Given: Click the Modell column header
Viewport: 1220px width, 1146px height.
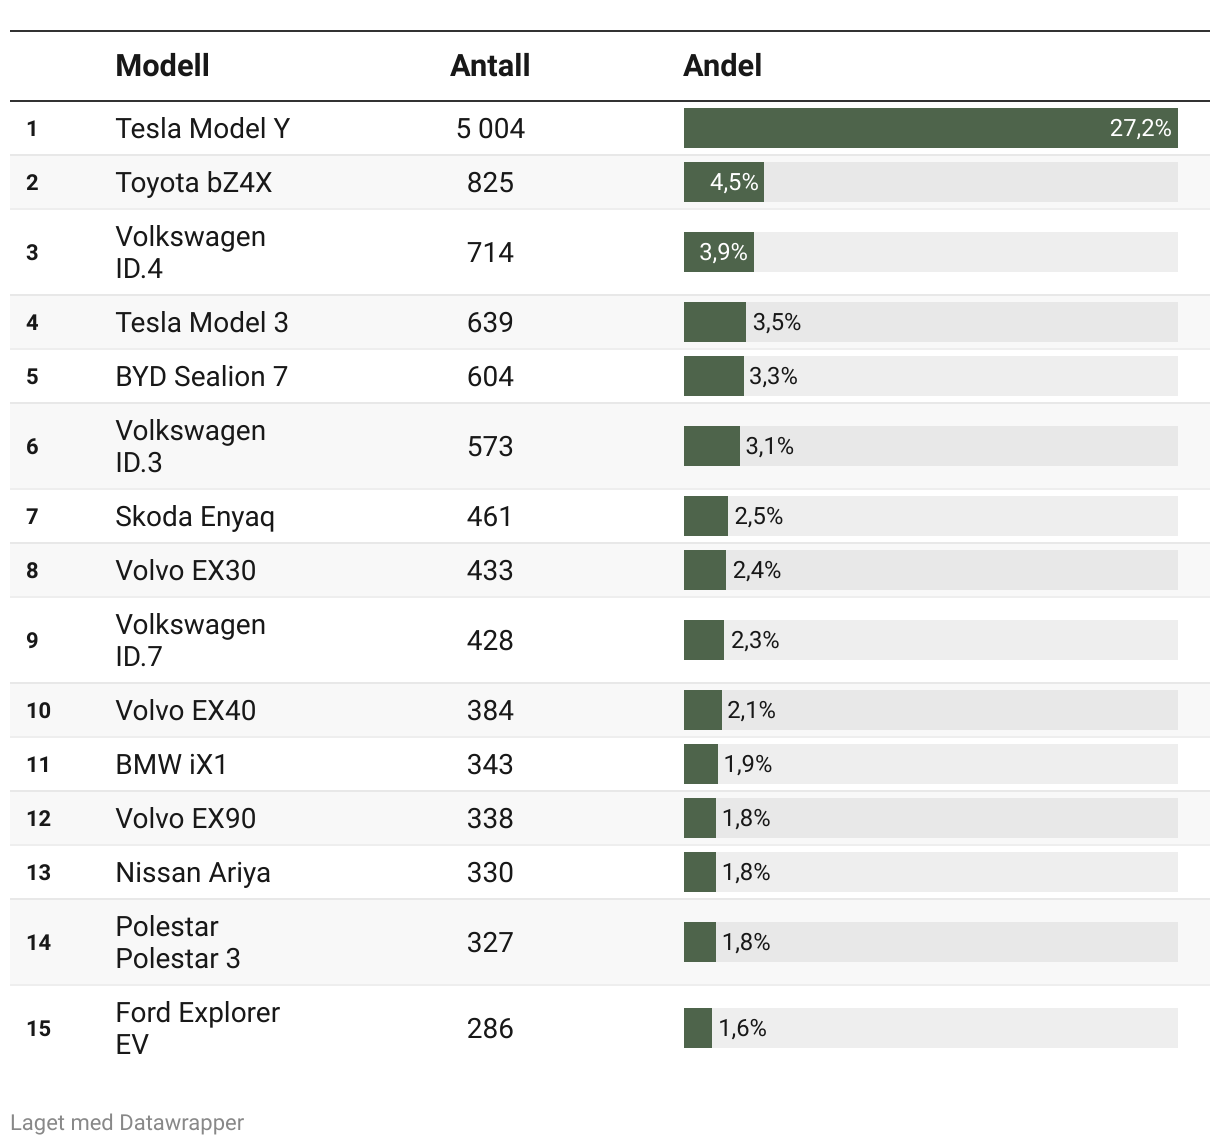Looking at the screenshot, I should (x=162, y=66).
